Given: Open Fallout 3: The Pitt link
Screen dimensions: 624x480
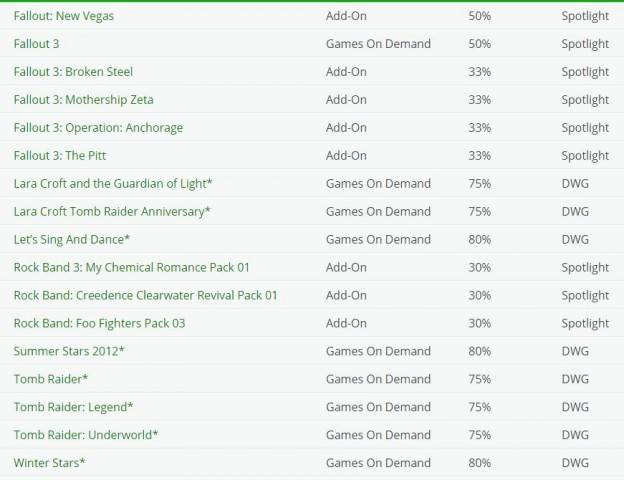Looking at the screenshot, I should 60,156.
